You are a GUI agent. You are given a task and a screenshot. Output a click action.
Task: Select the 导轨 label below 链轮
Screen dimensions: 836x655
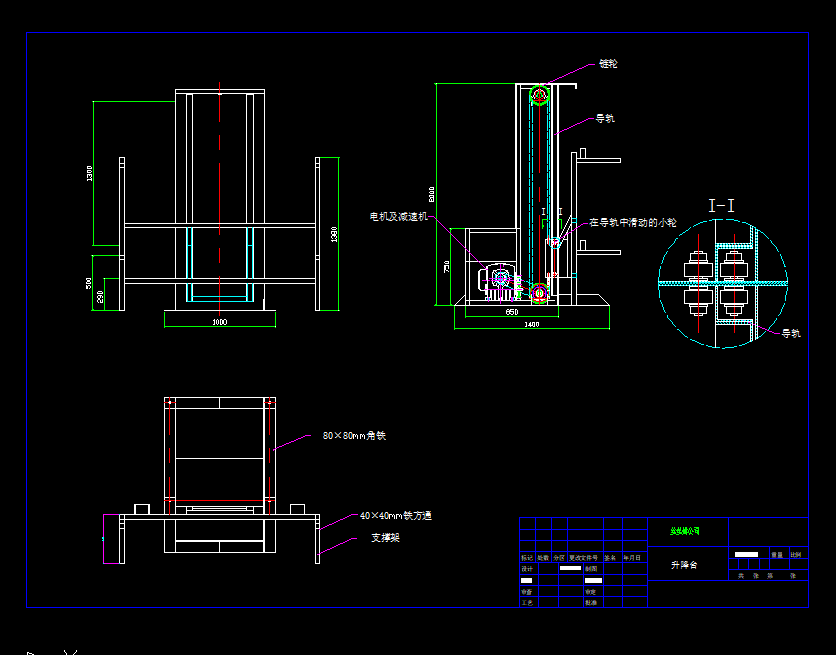click(x=605, y=118)
